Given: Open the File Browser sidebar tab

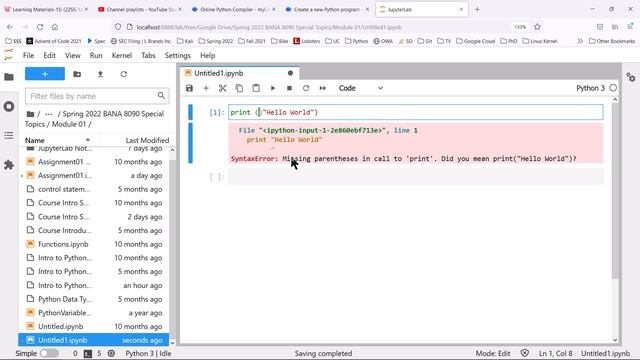Looking at the screenshot, I should pyautogui.click(x=9, y=77).
